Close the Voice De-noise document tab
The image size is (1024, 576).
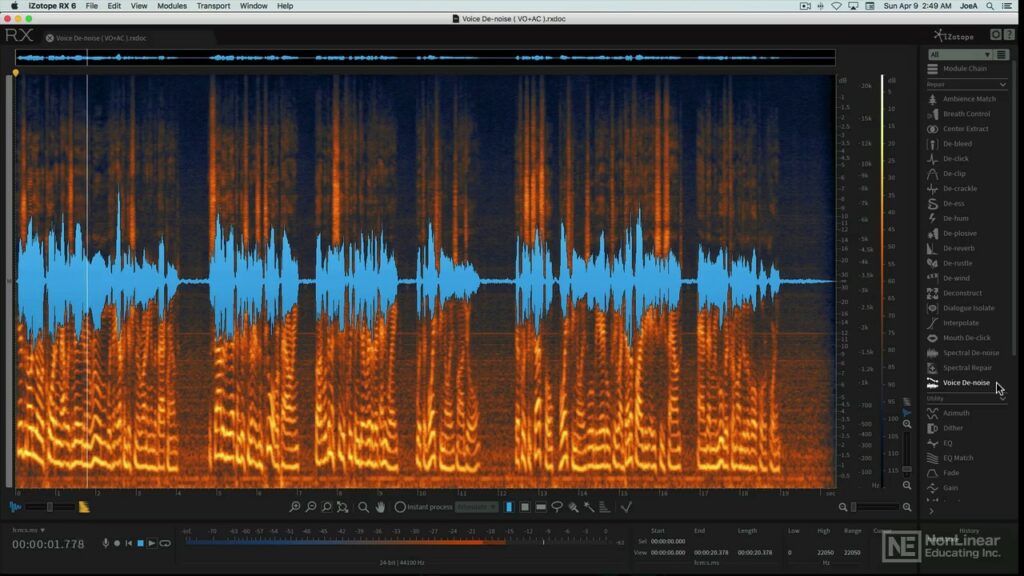coord(50,38)
